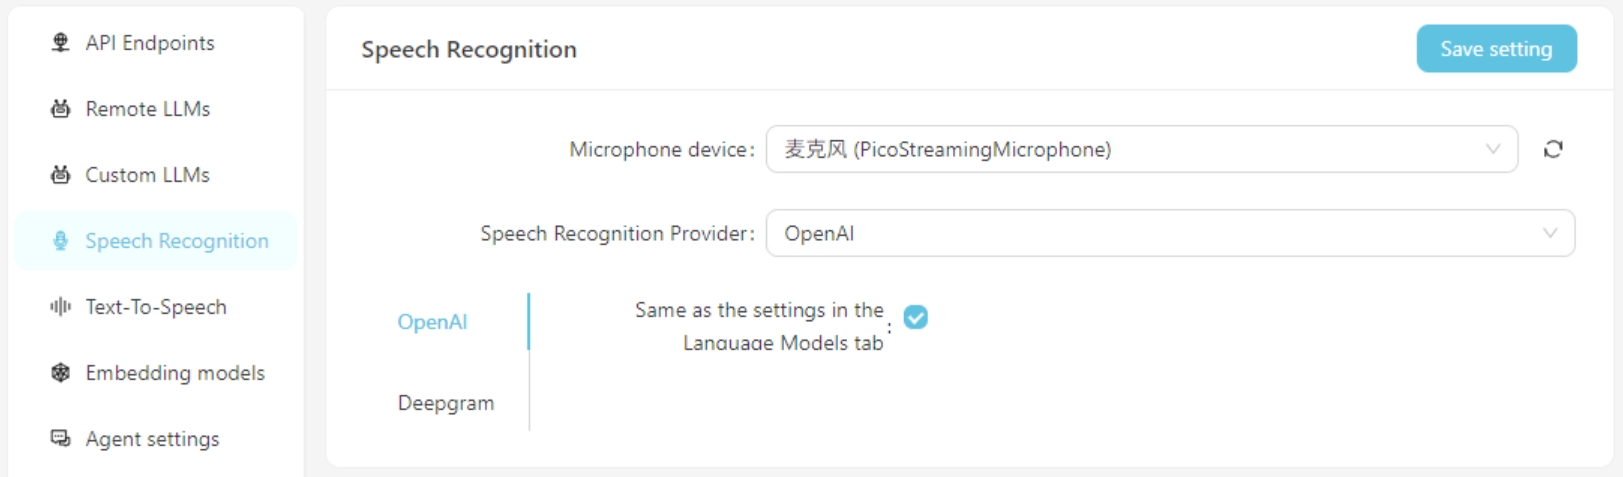Navigate to Agent settings
Image resolution: width=1623 pixels, height=477 pixels.
coord(152,438)
